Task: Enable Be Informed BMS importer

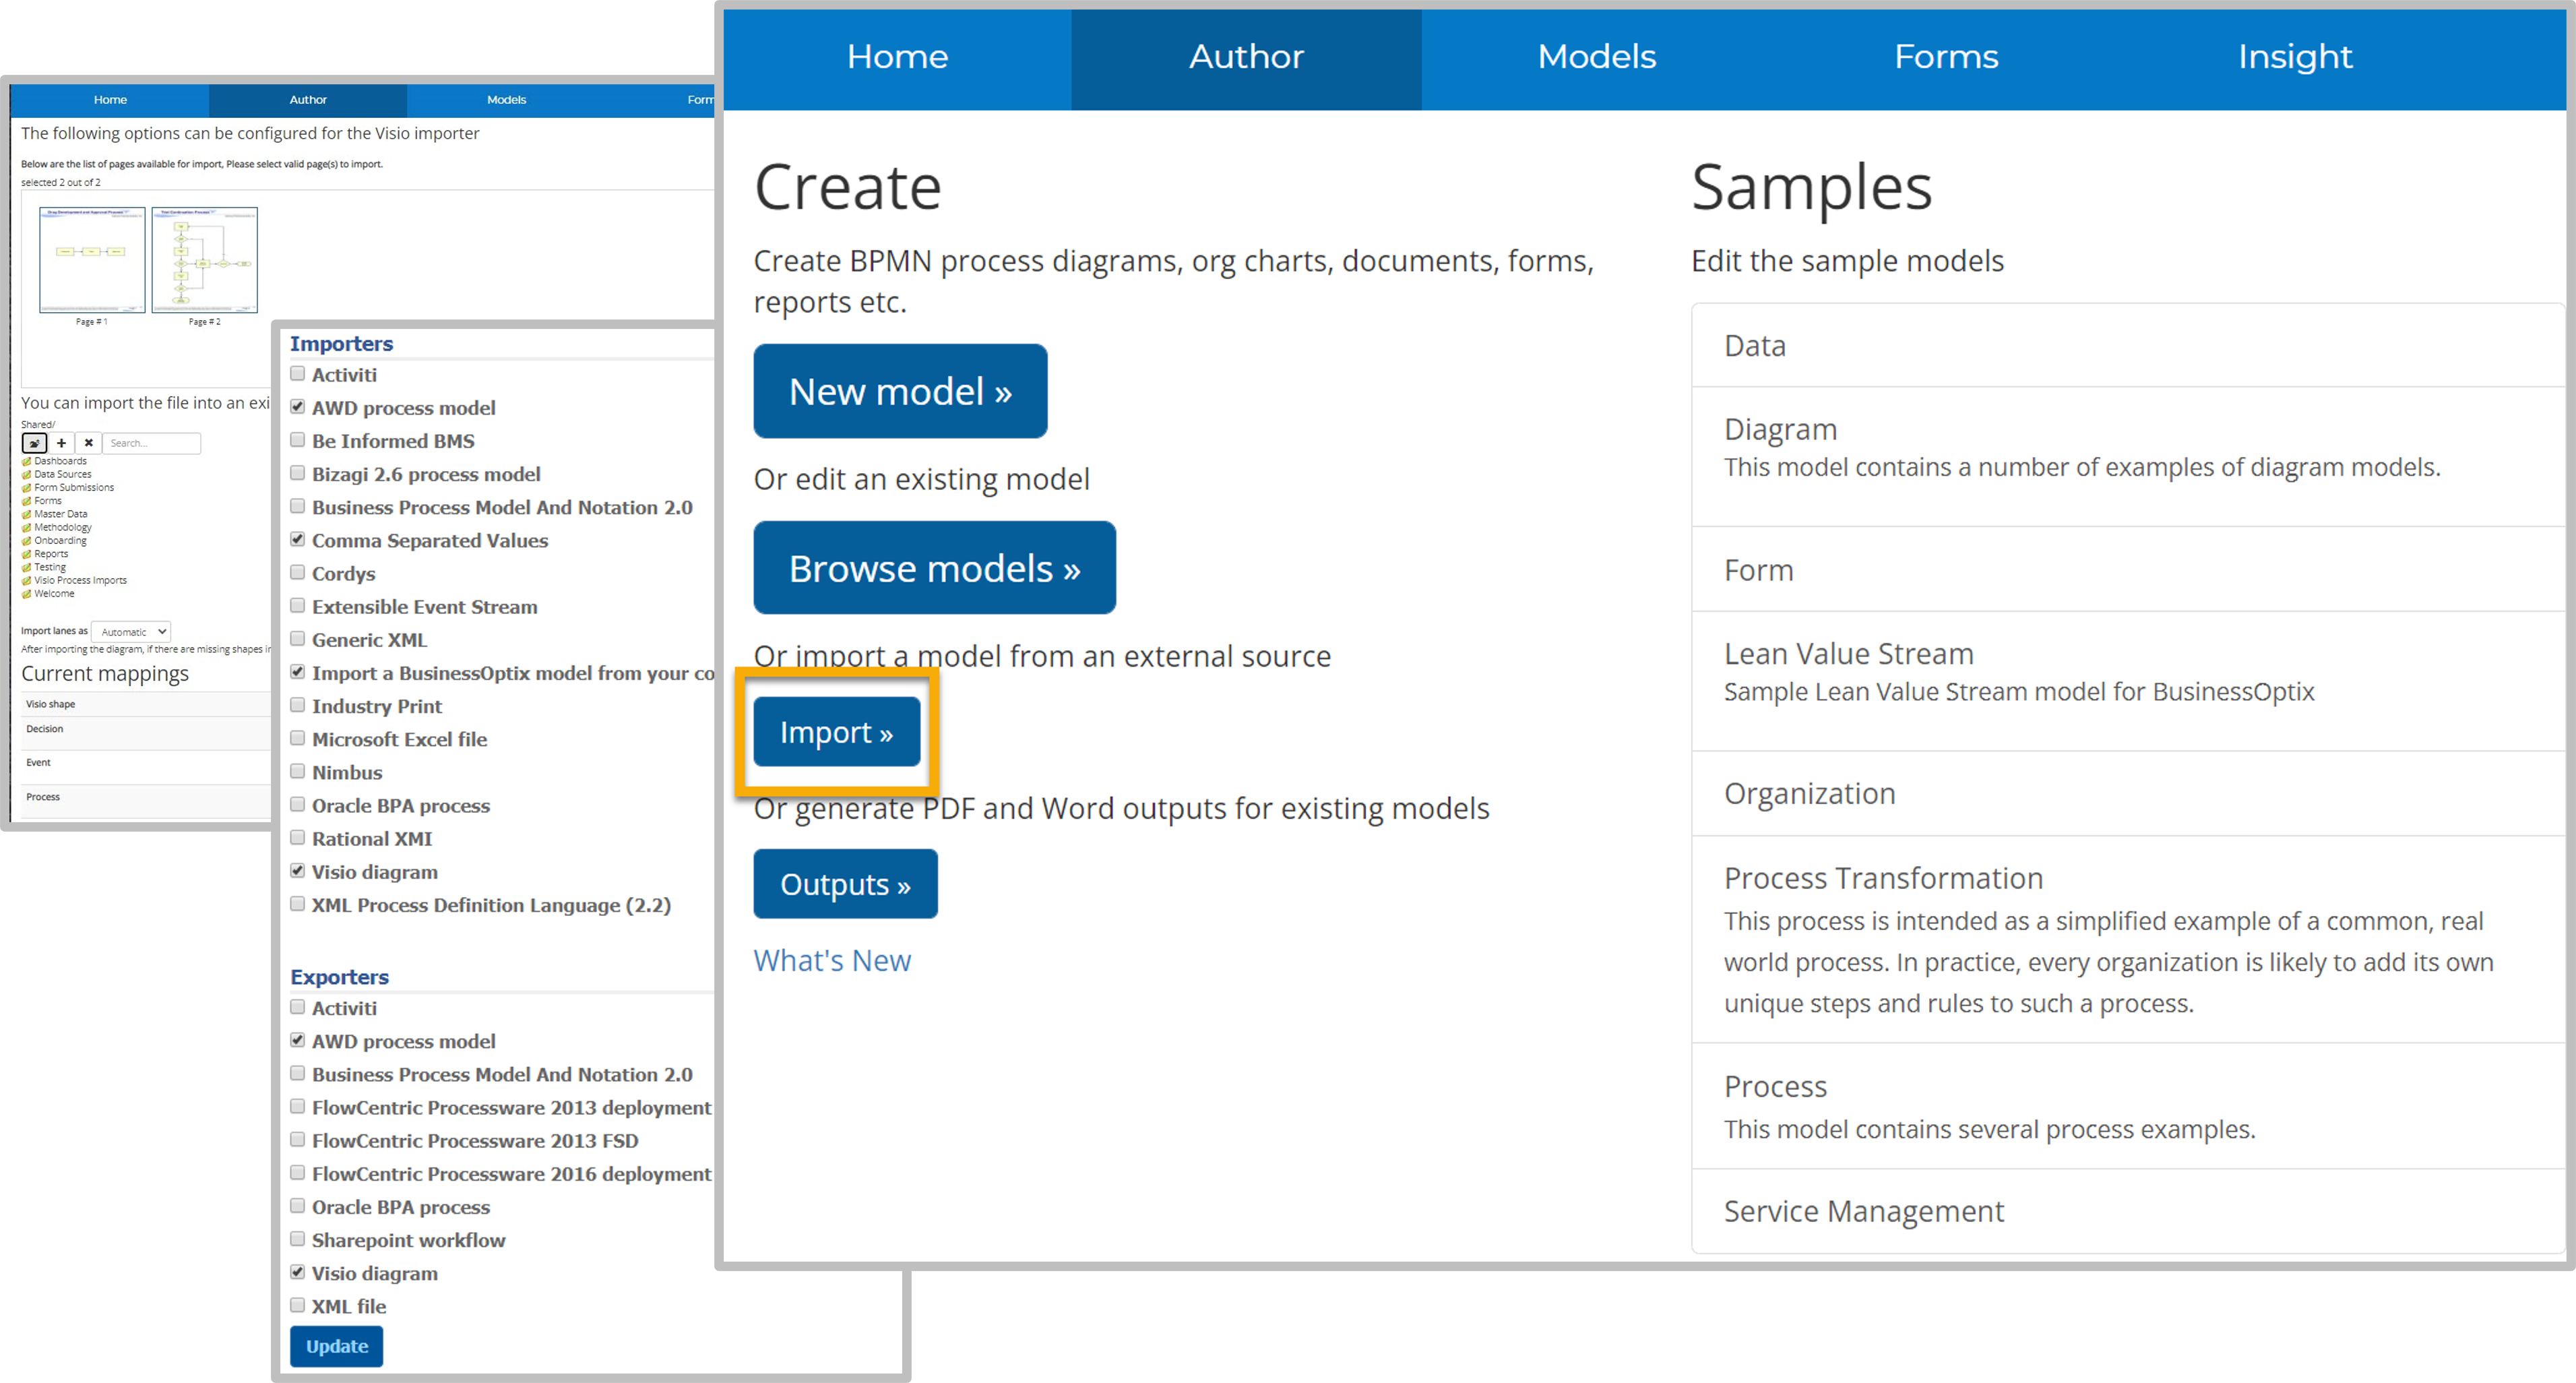Action: coord(297,440)
